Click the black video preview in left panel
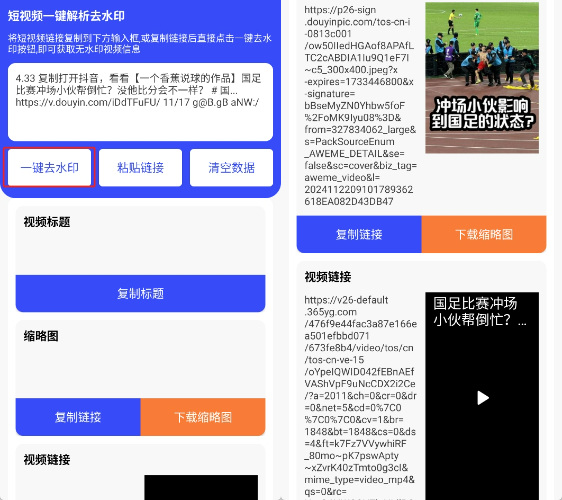This screenshot has width=562, height=500. coord(201,487)
